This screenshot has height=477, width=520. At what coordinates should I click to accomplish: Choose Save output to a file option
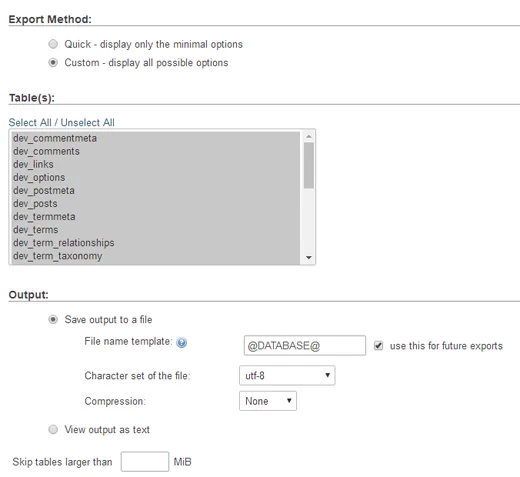coord(53,319)
